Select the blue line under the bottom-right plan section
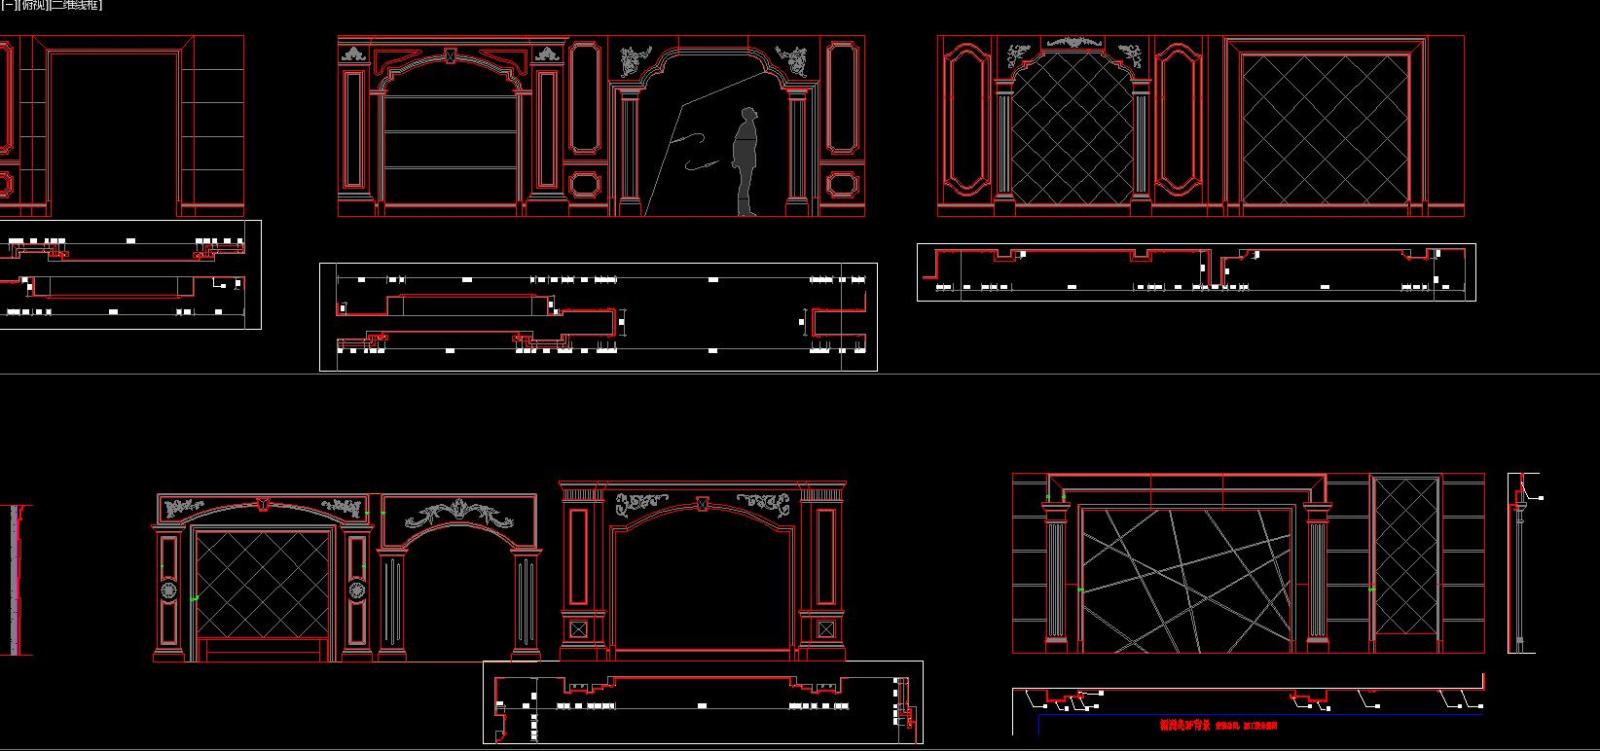This screenshot has height=751, width=1600. (1260, 715)
